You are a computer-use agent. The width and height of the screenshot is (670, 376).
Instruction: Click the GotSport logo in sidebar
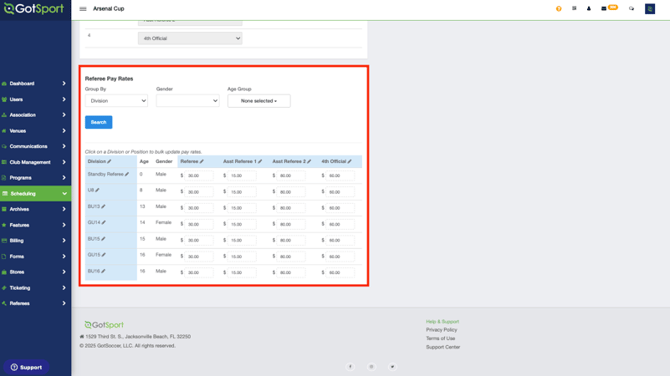point(33,9)
